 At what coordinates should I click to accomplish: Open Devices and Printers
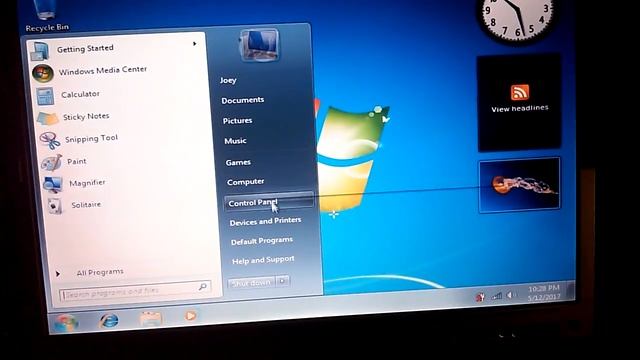pyautogui.click(x=265, y=222)
